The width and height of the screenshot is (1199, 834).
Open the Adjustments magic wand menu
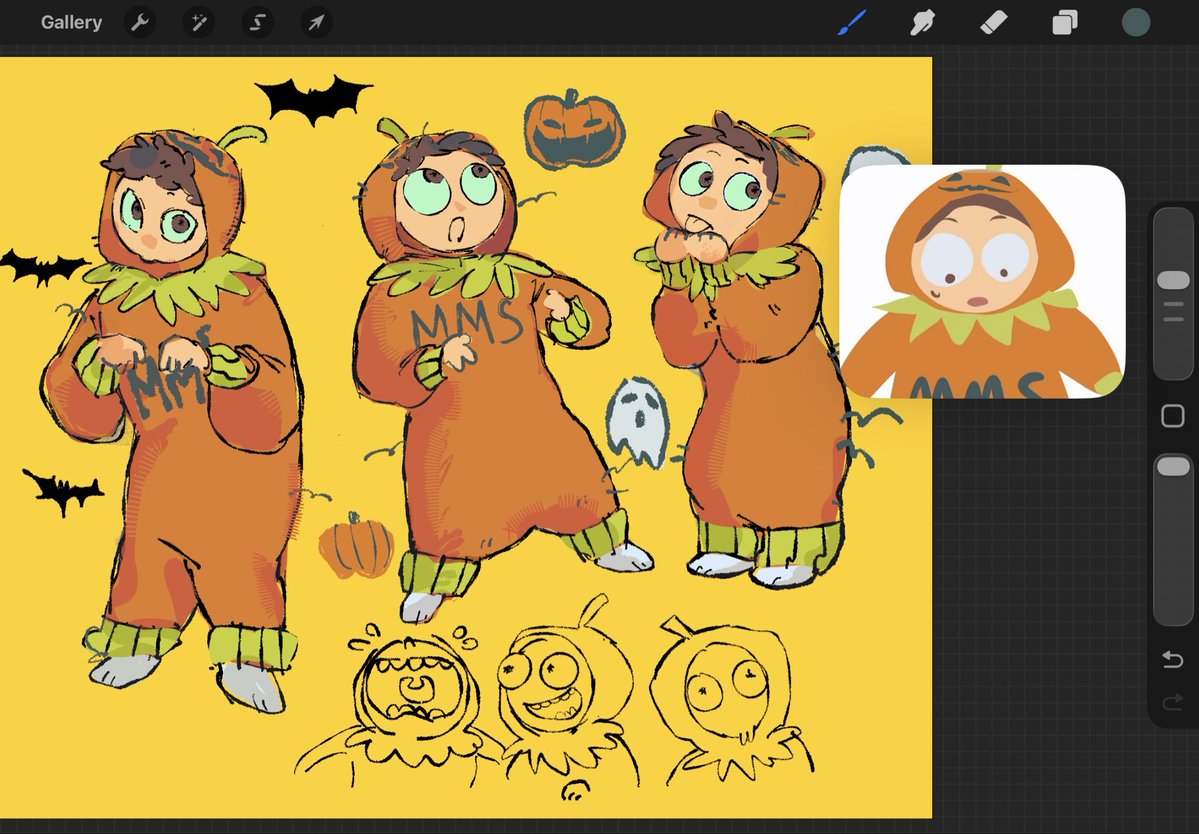point(199,22)
